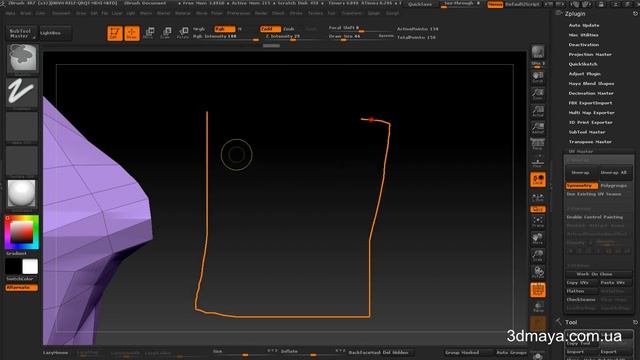The height and width of the screenshot is (360, 640).
Task: Toggle Symmetry in UV Master
Action: (582, 186)
